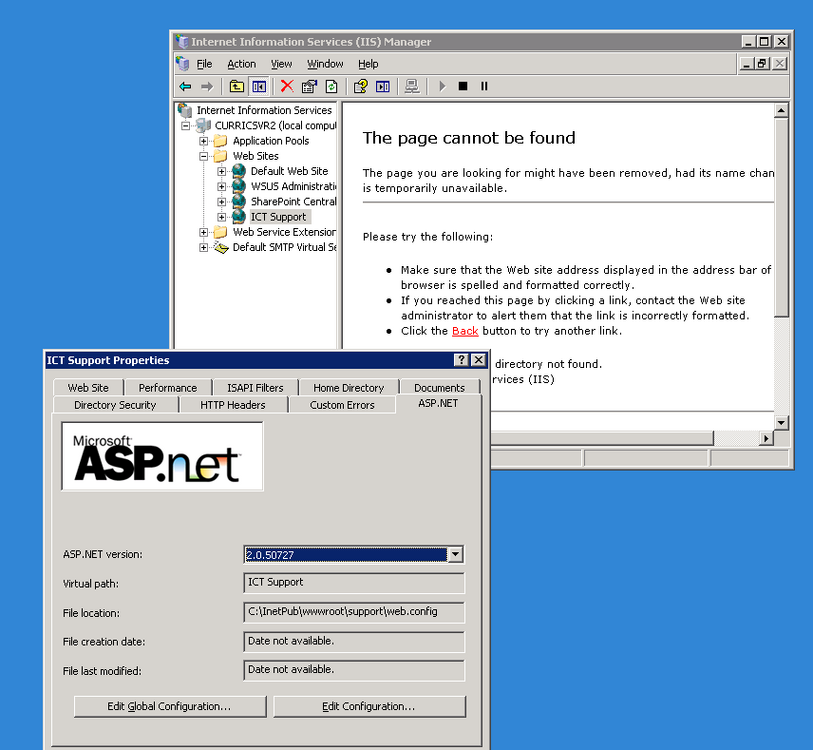Click the Up one level folder icon

[x=236, y=86]
